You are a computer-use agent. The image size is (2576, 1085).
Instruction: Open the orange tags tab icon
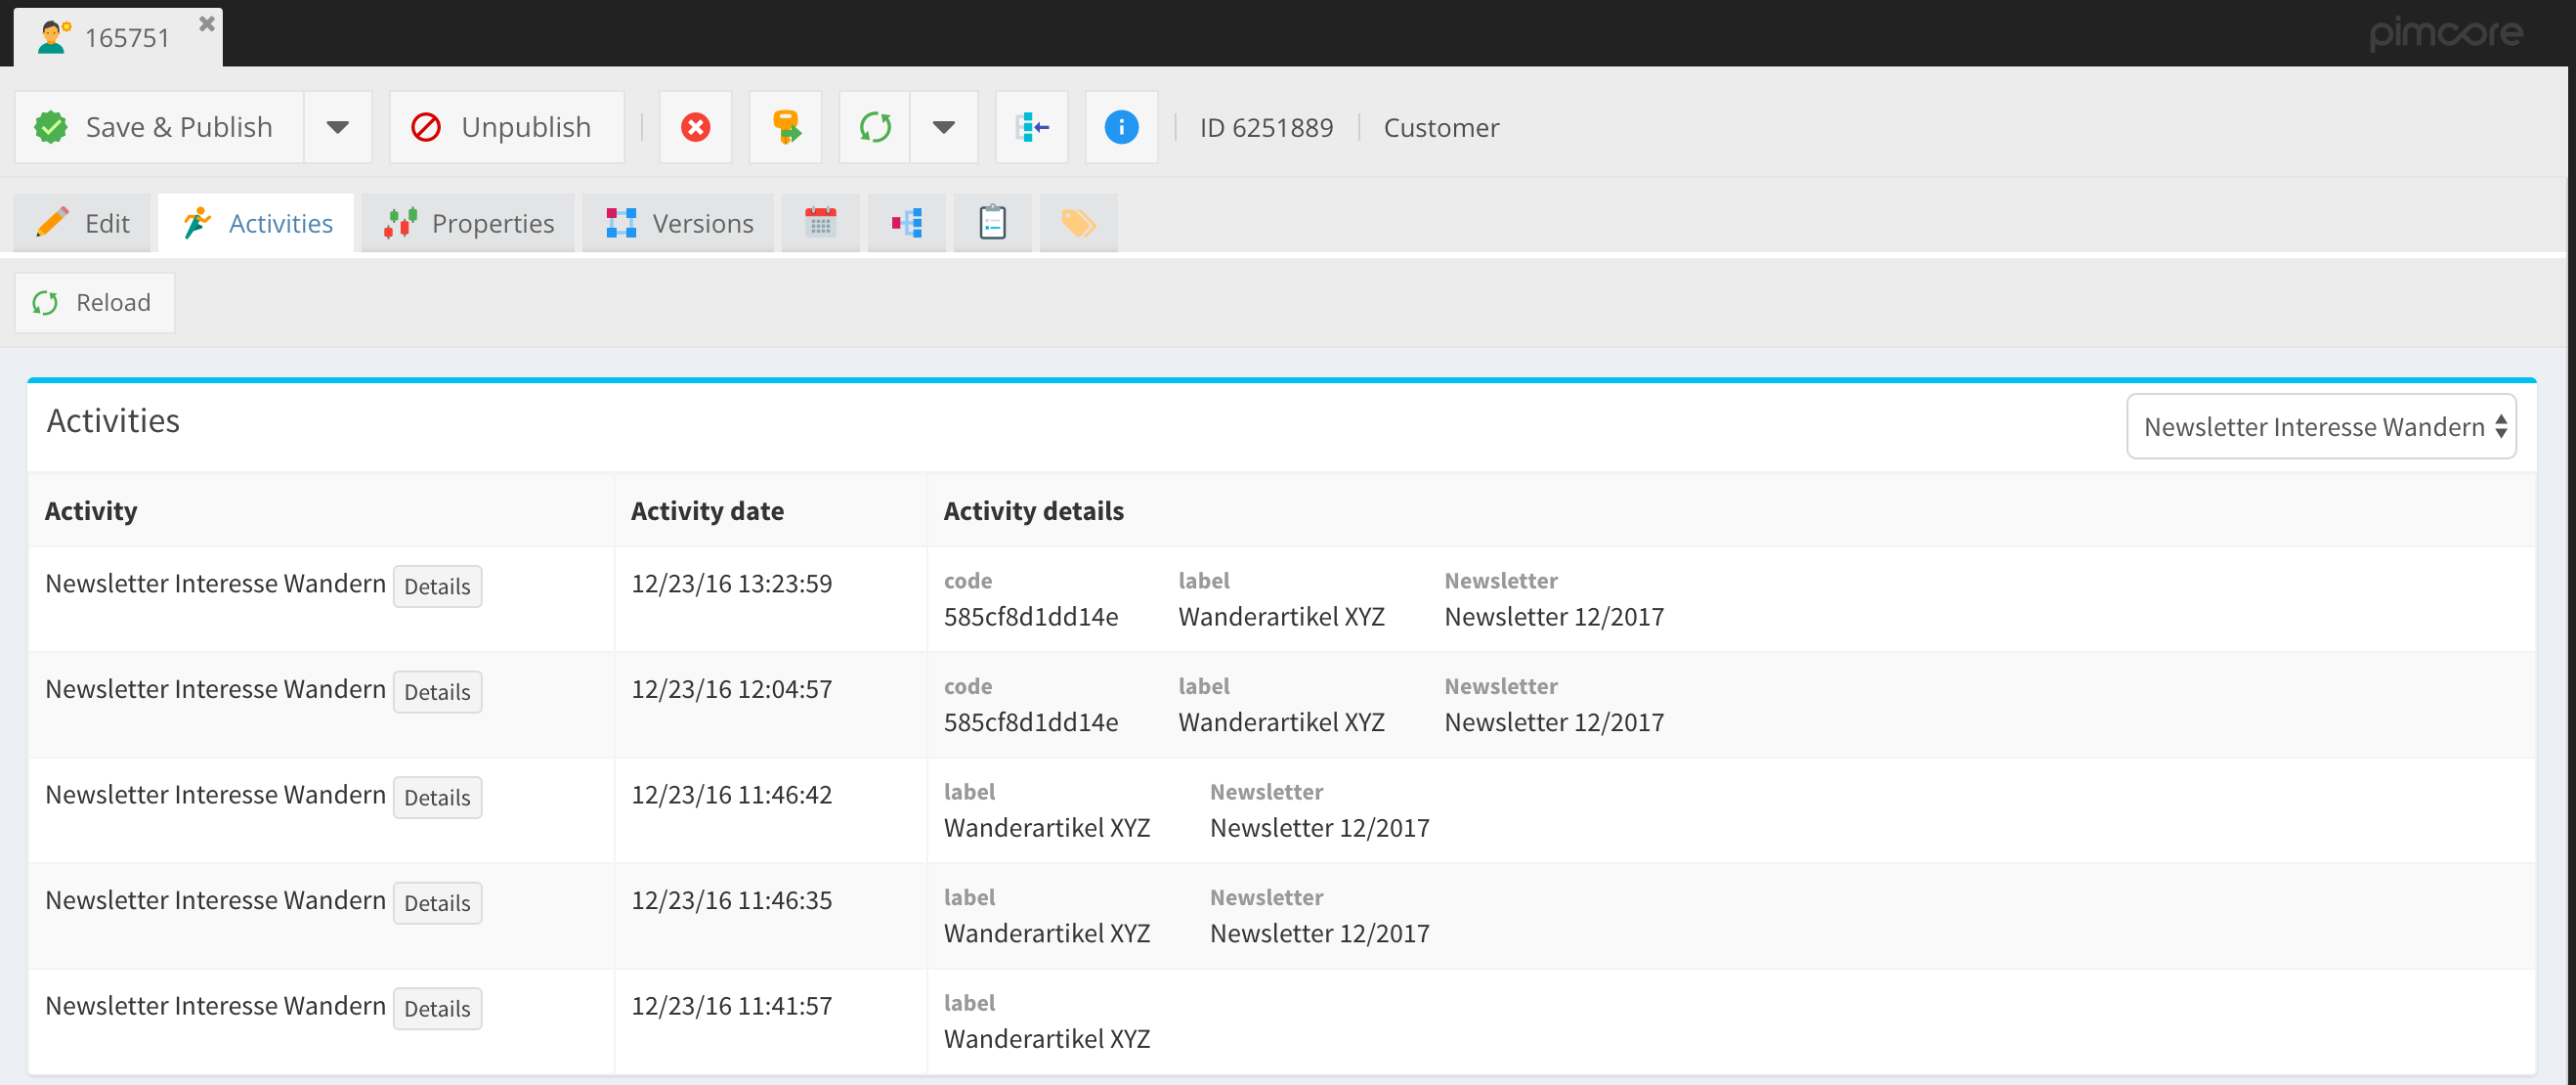[1078, 222]
